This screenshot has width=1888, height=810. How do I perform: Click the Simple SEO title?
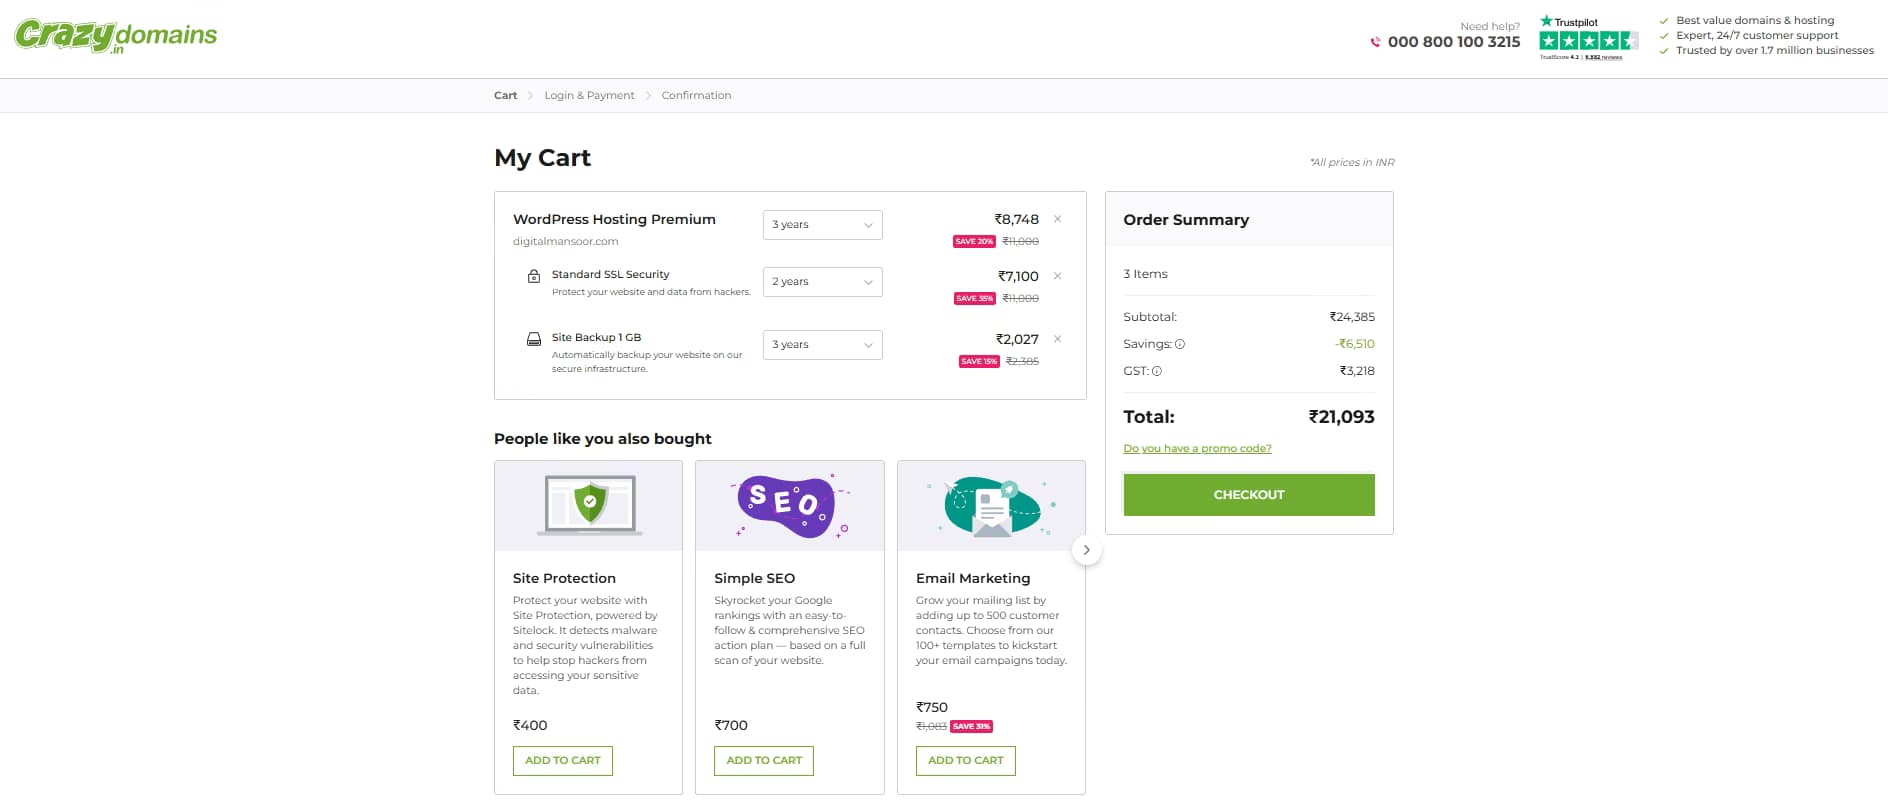tap(755, 578)
